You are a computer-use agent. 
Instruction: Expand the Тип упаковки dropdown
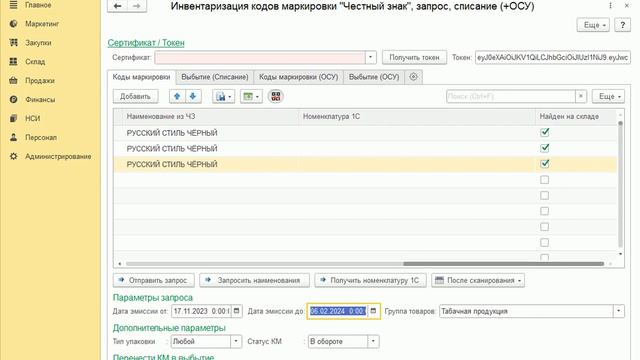click(x=236, y=341)
